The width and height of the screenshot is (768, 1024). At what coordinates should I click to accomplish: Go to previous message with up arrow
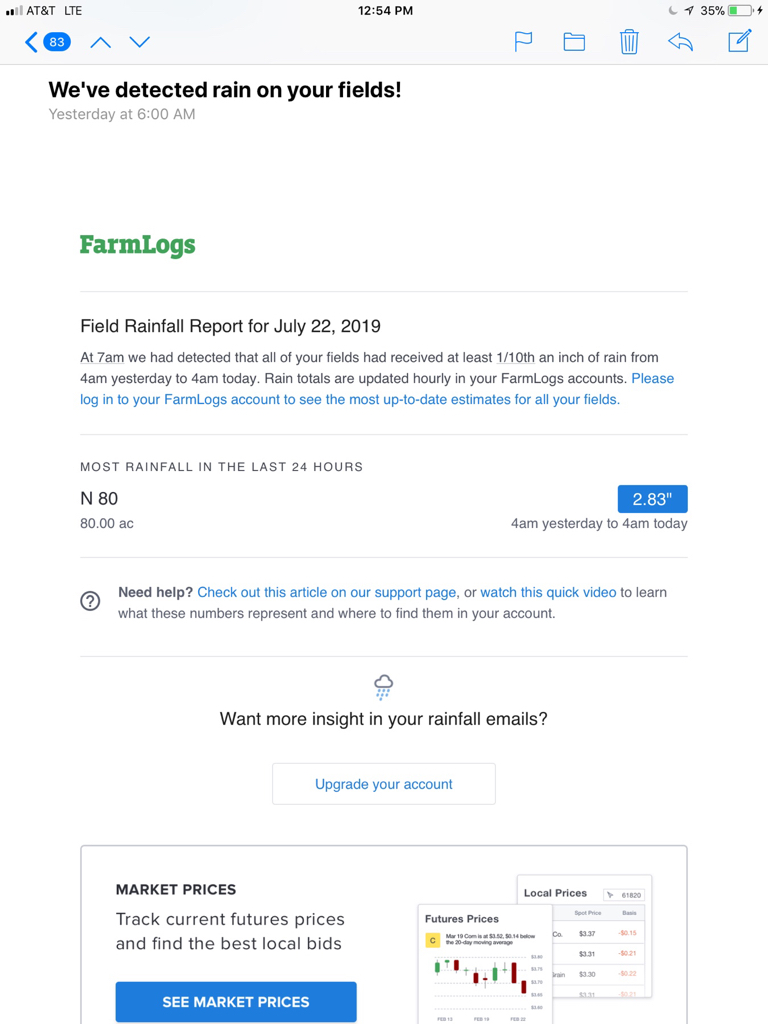(101, 42)
